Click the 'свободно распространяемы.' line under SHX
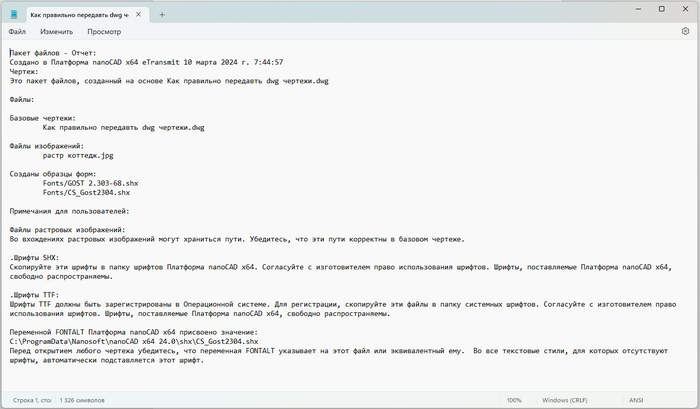The height and width of the screenshot is (409, 700). (x=61, y=276)
